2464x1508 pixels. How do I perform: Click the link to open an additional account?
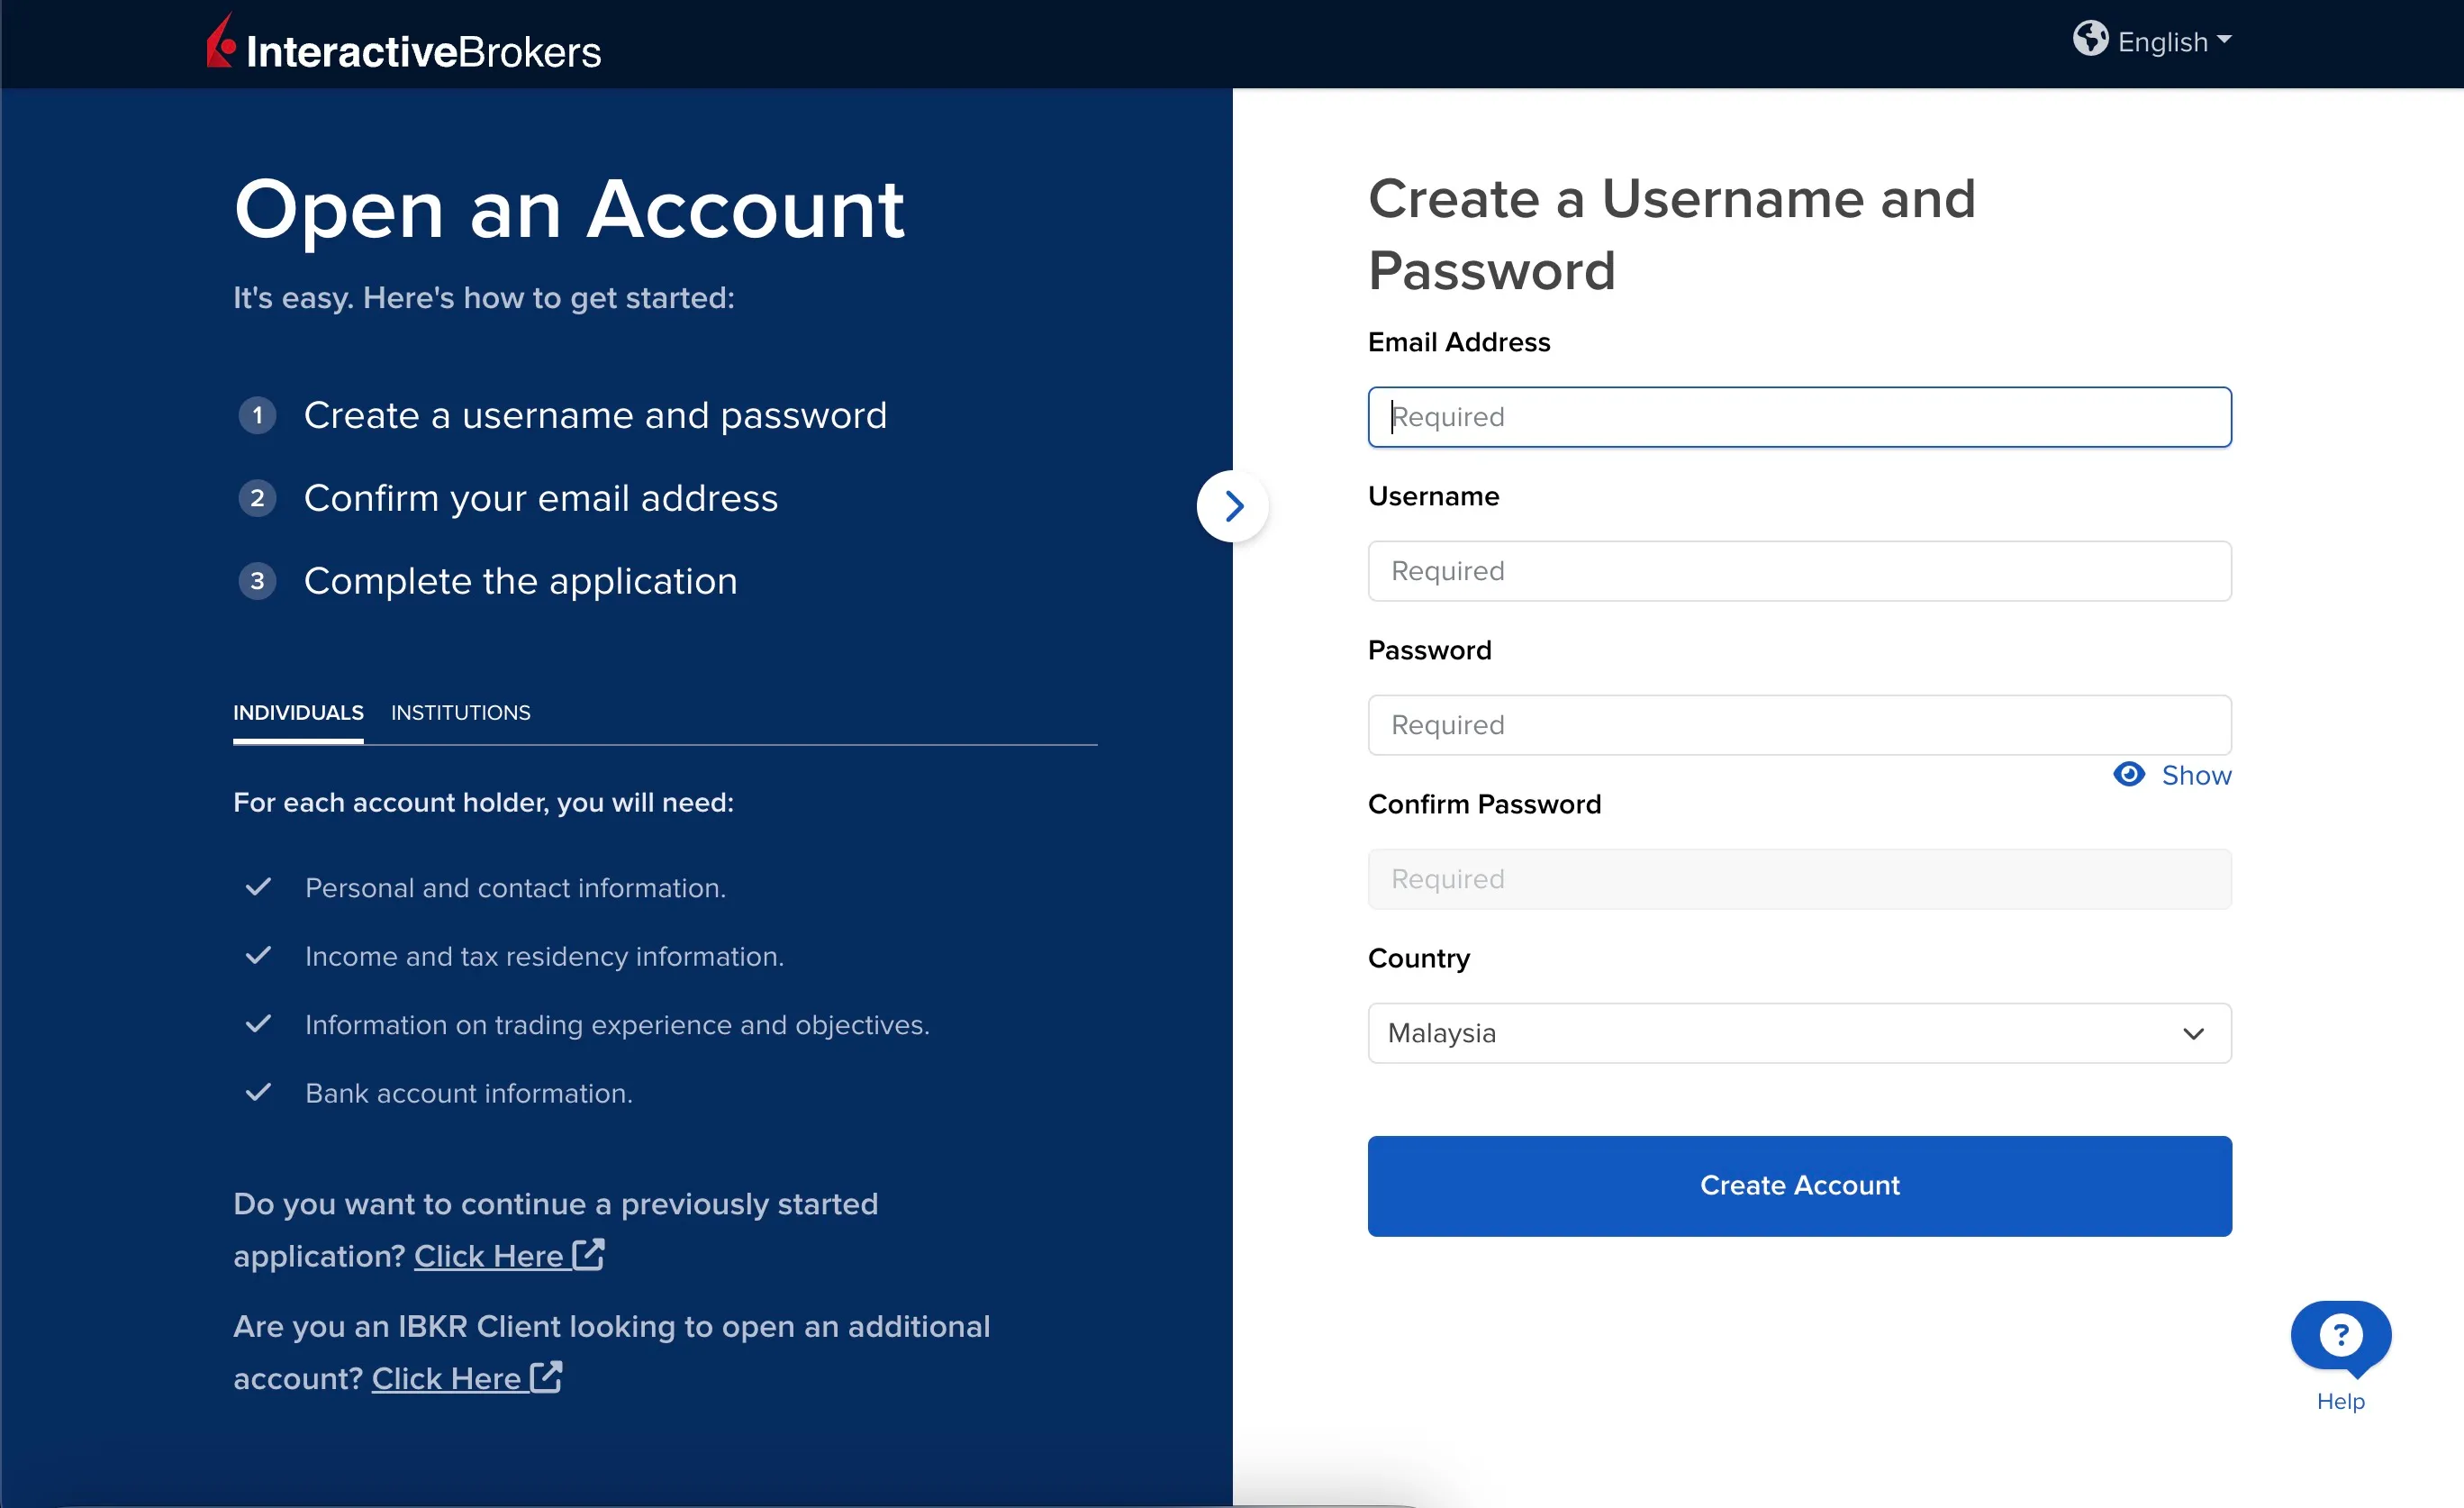pos(447,1379)
